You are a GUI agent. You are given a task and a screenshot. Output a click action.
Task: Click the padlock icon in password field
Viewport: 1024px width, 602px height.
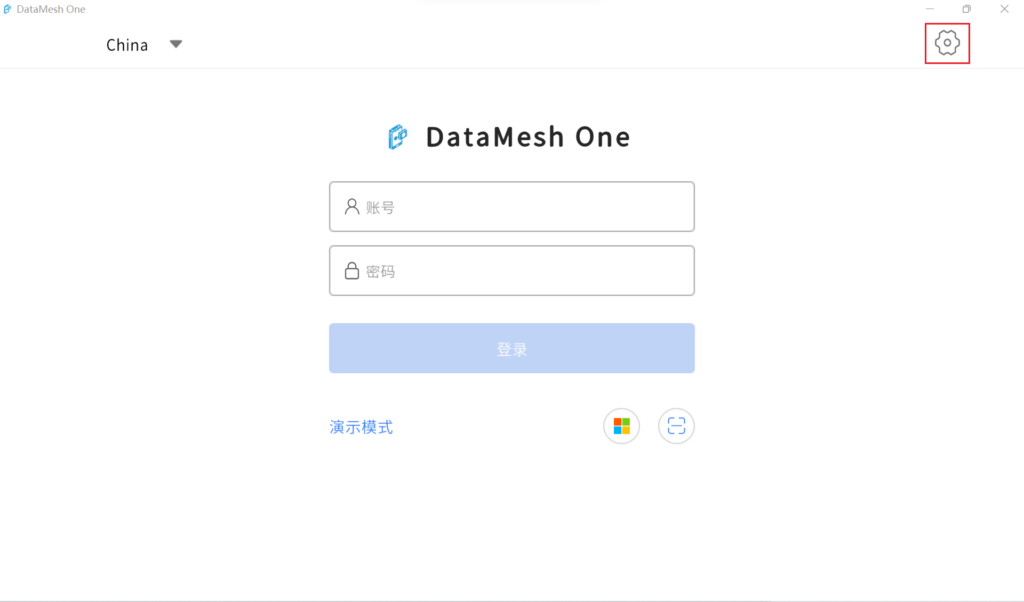click(x=352, y=270)
